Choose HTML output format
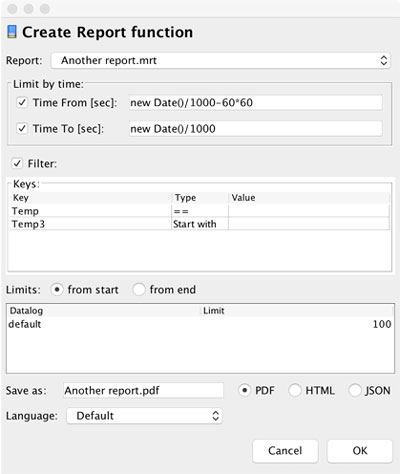400x474 pixels. pyautogui.click(x=295, y=390)
